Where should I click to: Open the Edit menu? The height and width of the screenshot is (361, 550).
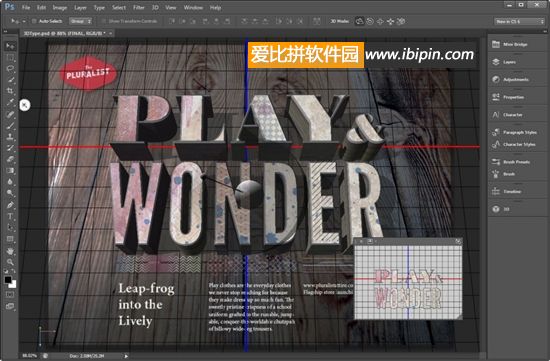(x=41, y=7)
